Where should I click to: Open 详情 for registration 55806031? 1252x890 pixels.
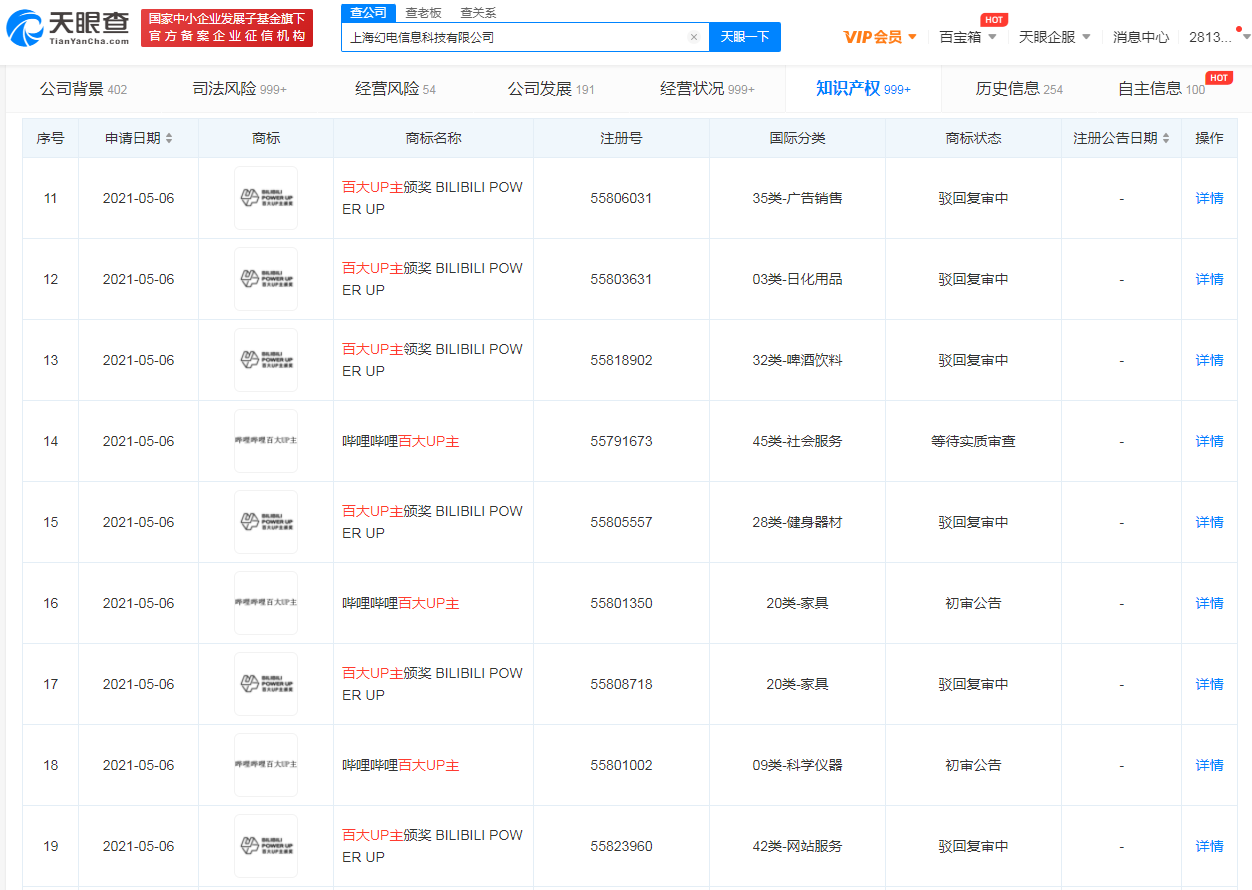(x=1209, y=198)
